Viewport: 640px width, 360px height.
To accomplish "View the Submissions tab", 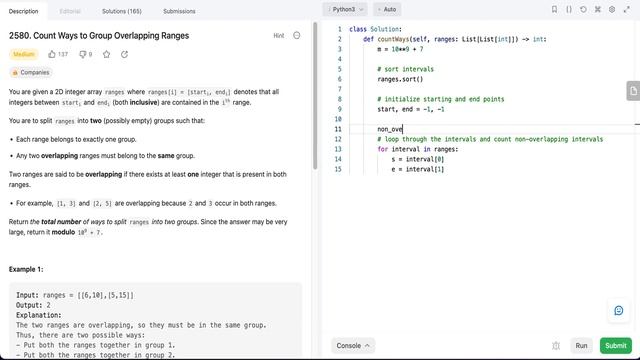I will click(179, 11).
